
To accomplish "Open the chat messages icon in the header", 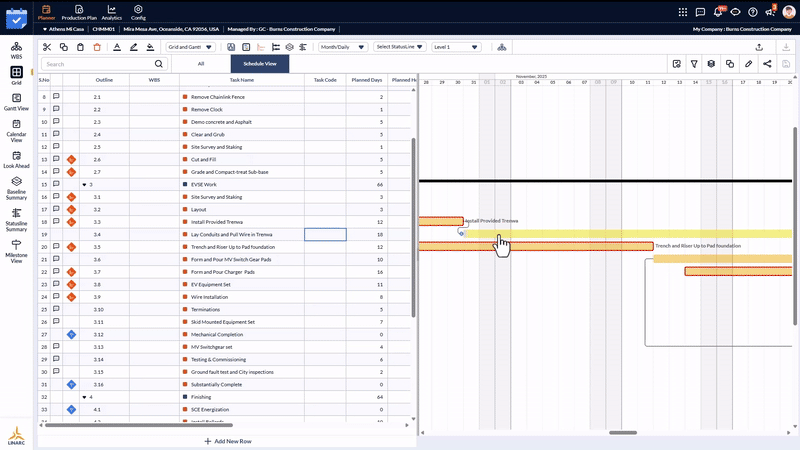I will click(700, 12).
